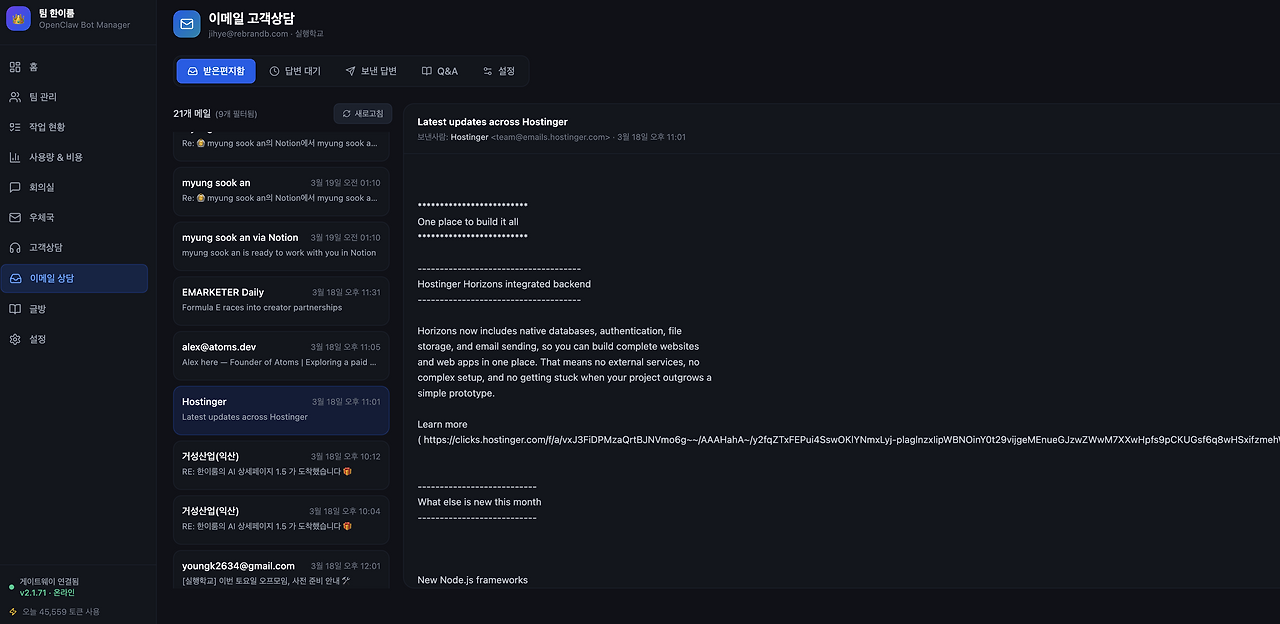Click the 'OpenClaw Bot Manager' subtitle
The image size is (1280, 624).
click(x=84, y=25)
